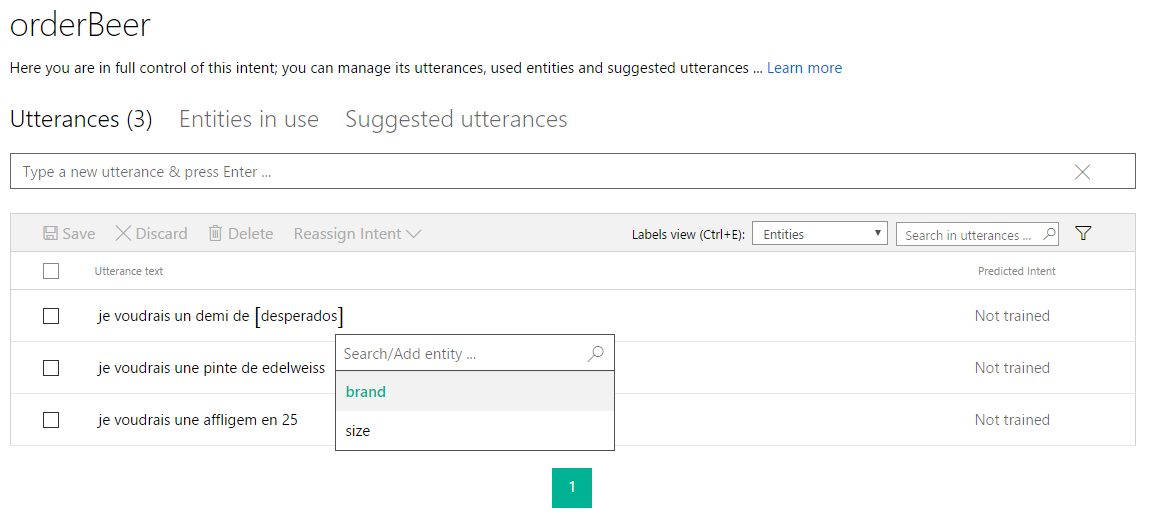Open the utterance filter funnel icon
This screenshot has height=520, width=1169.
click(1083, 234)
